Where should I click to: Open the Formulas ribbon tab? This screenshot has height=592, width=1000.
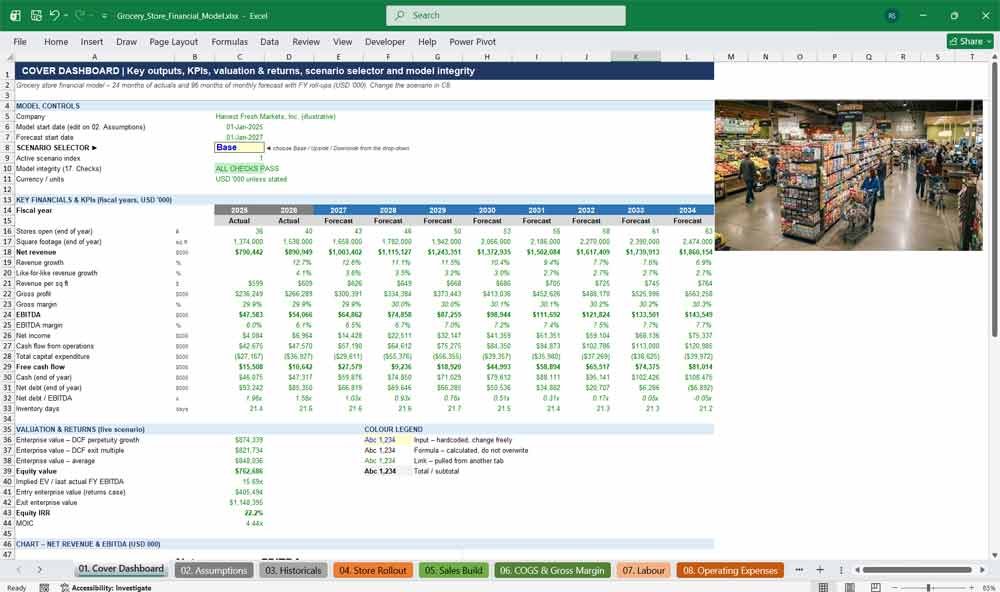tap(230, 41)
